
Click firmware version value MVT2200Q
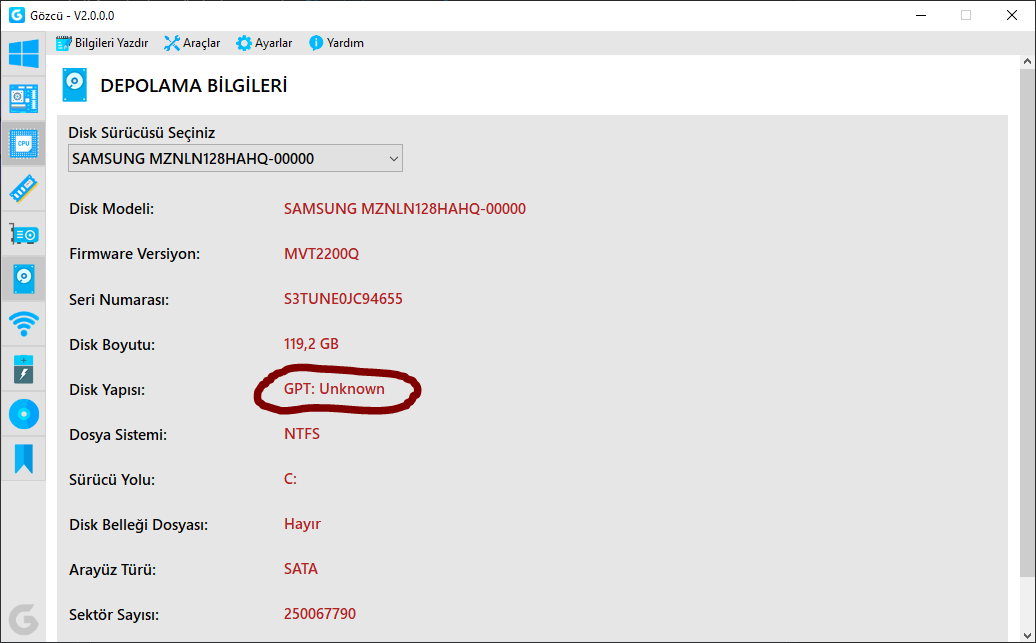point(322,254)
